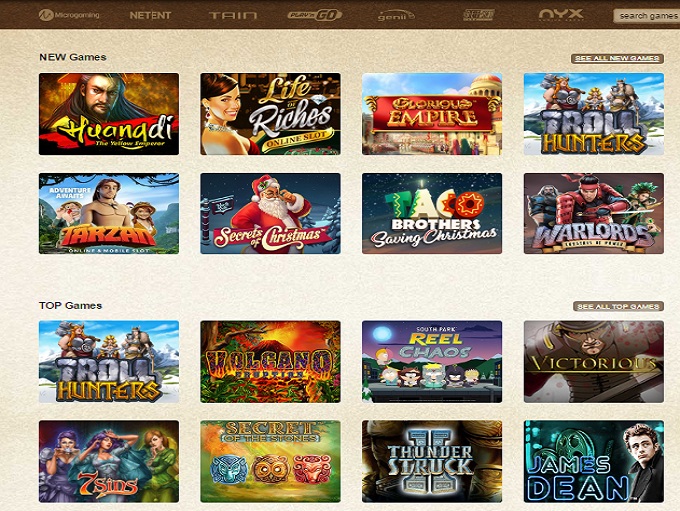The image size is (680, 511).
Task: Select the provider logo between Genii and NYX
Action: click(478, 15)
